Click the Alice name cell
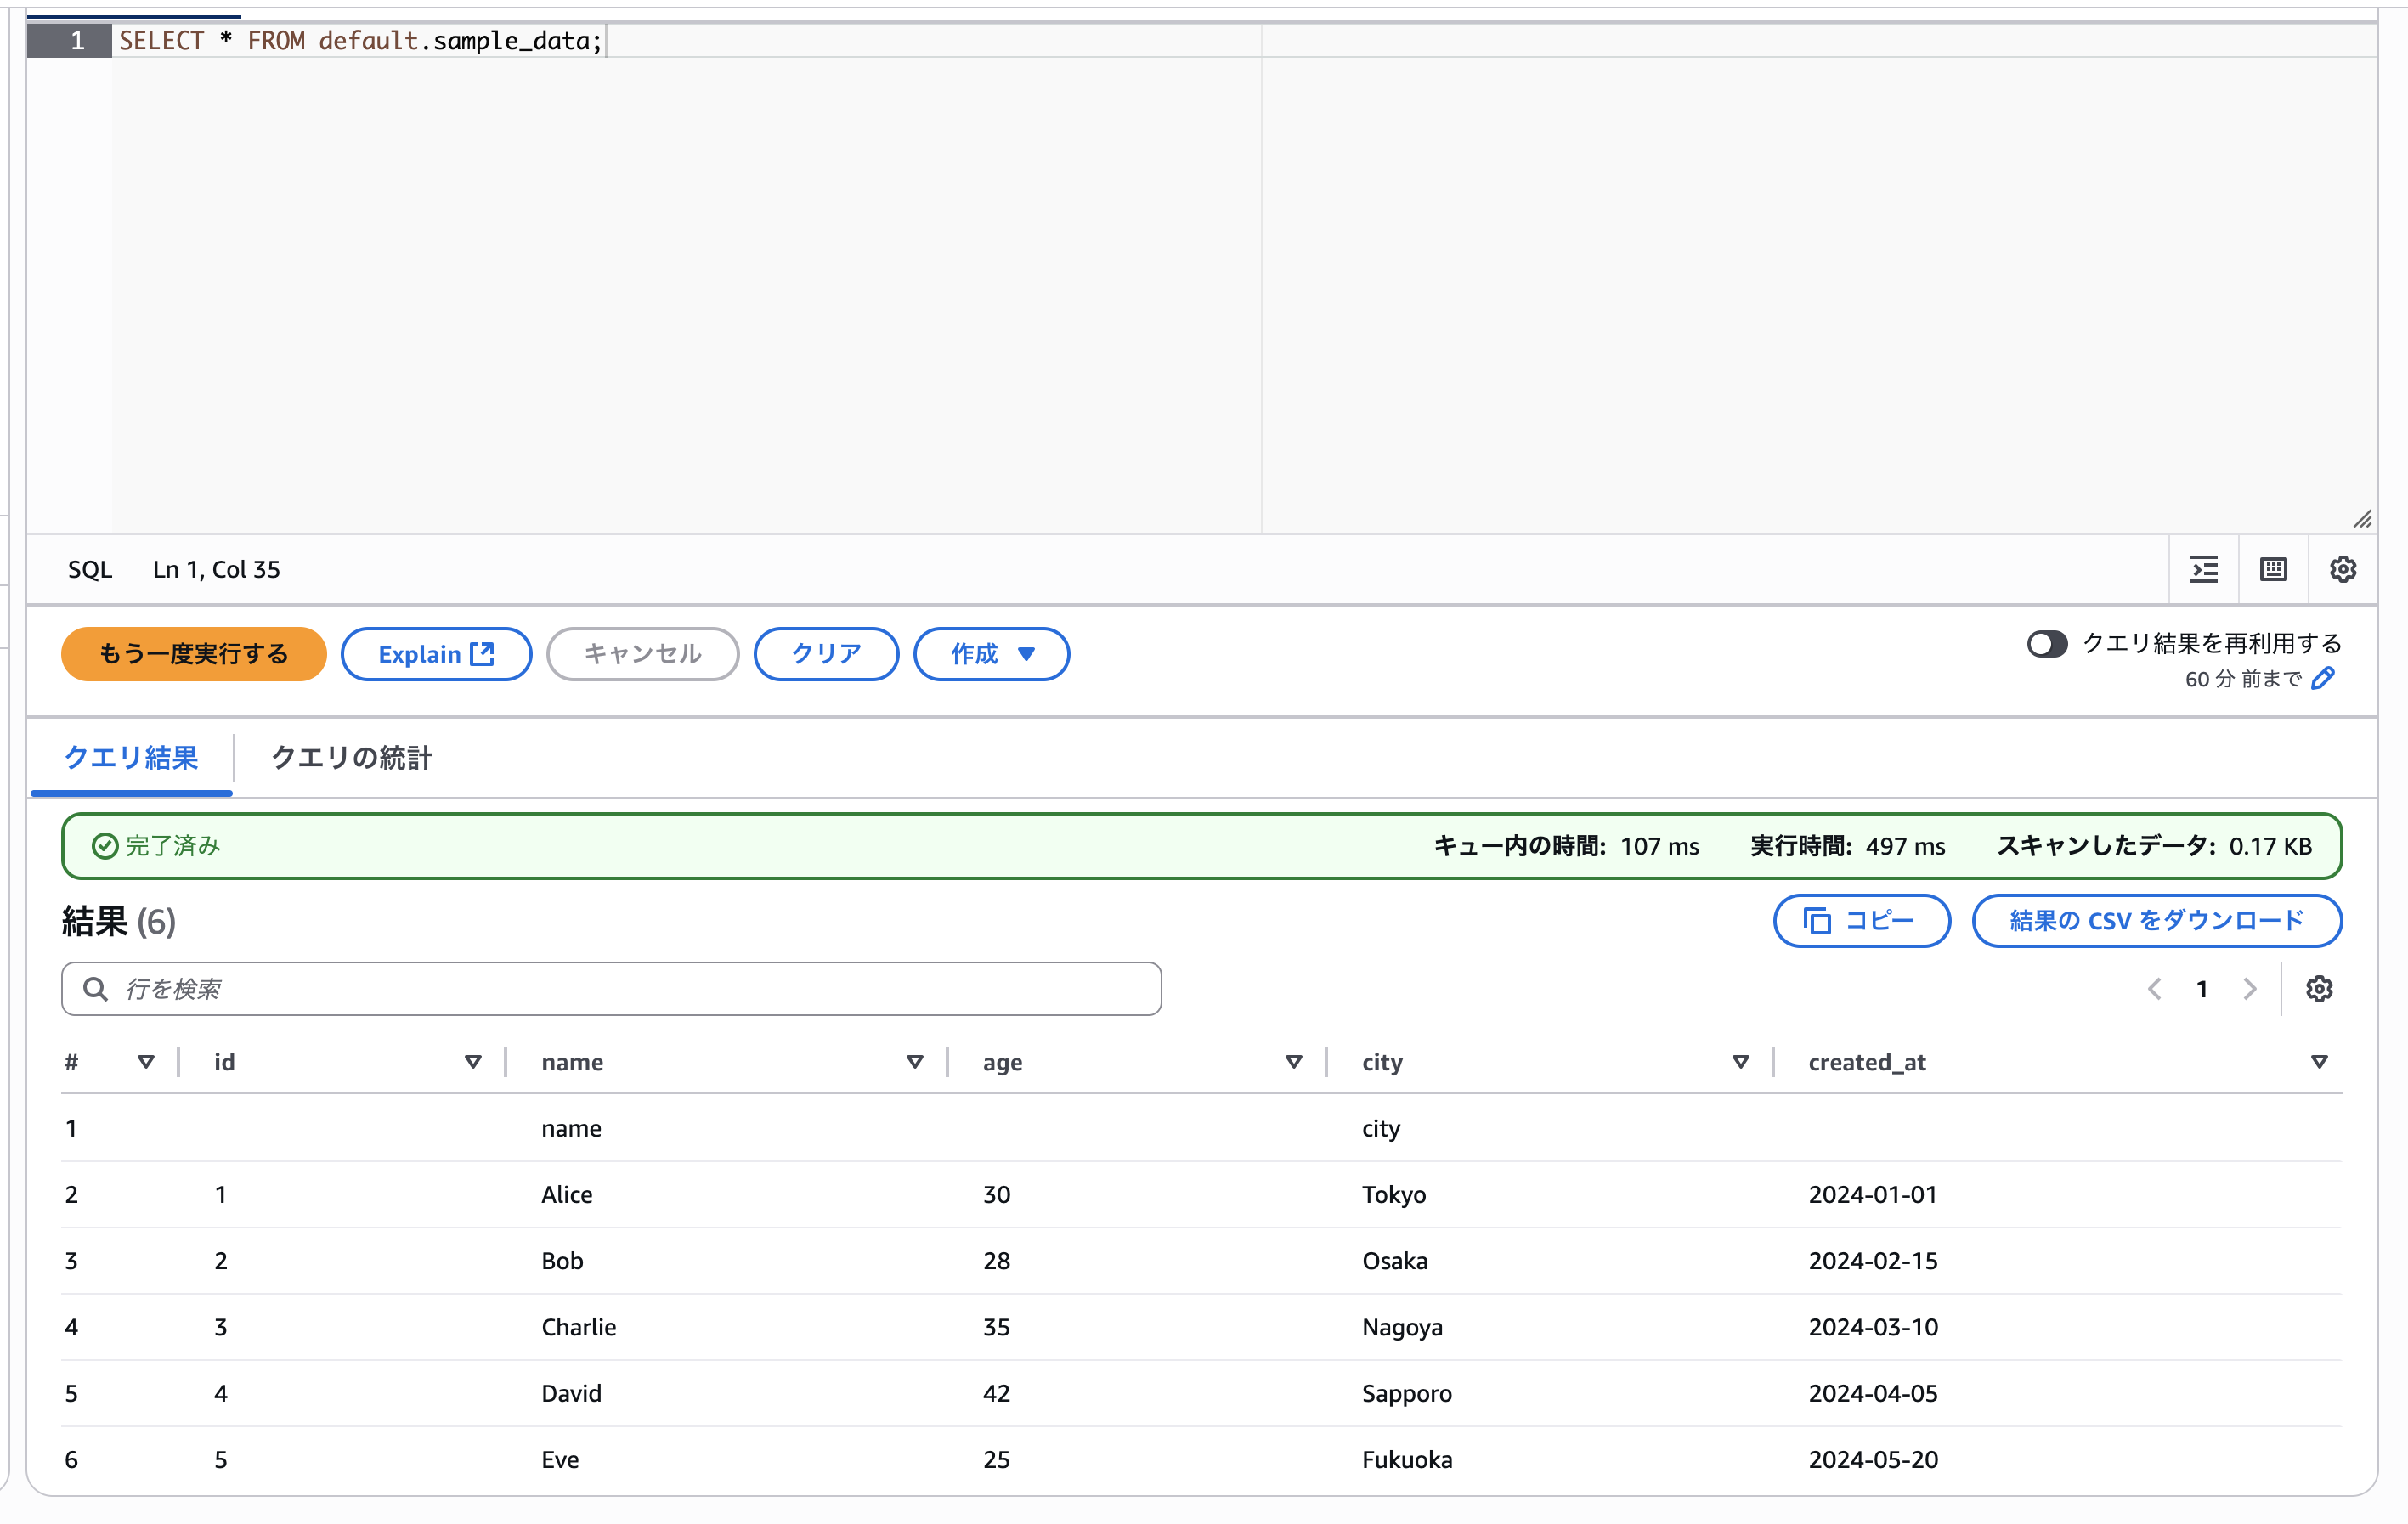Viewport: 2408px width, 1524px height. click(x=567, y=1194)
